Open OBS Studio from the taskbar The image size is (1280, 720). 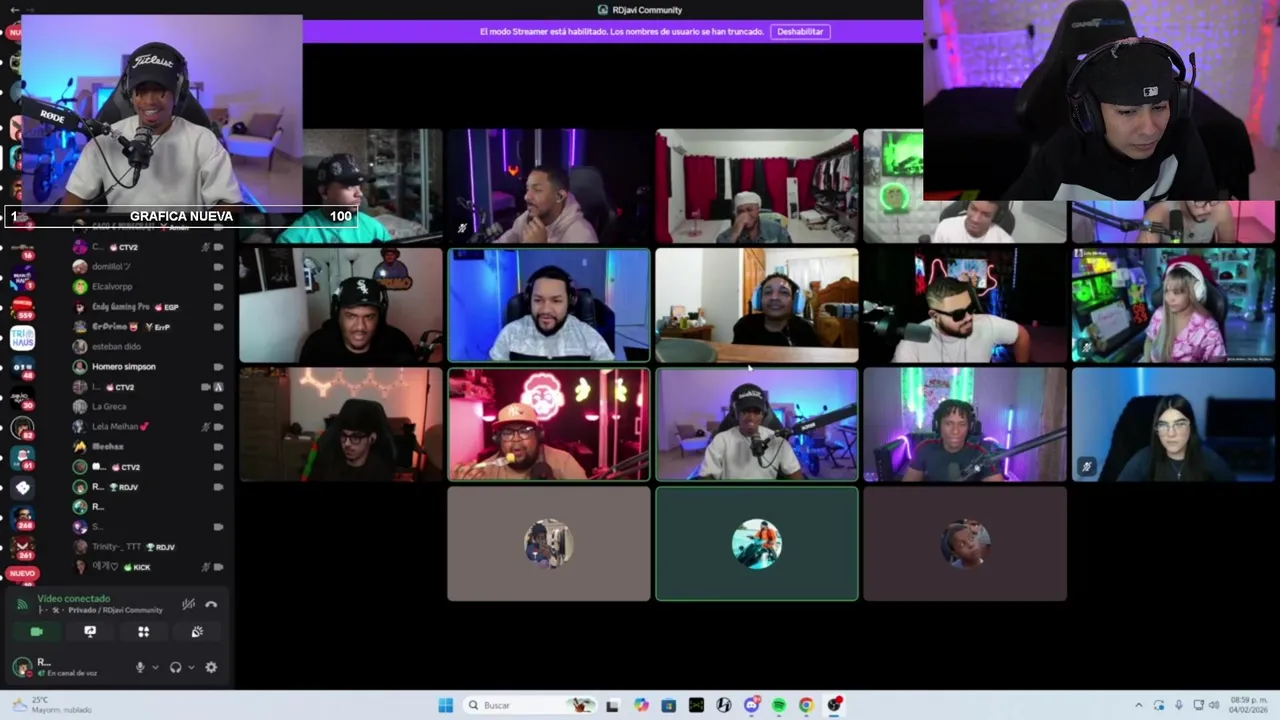834,705
